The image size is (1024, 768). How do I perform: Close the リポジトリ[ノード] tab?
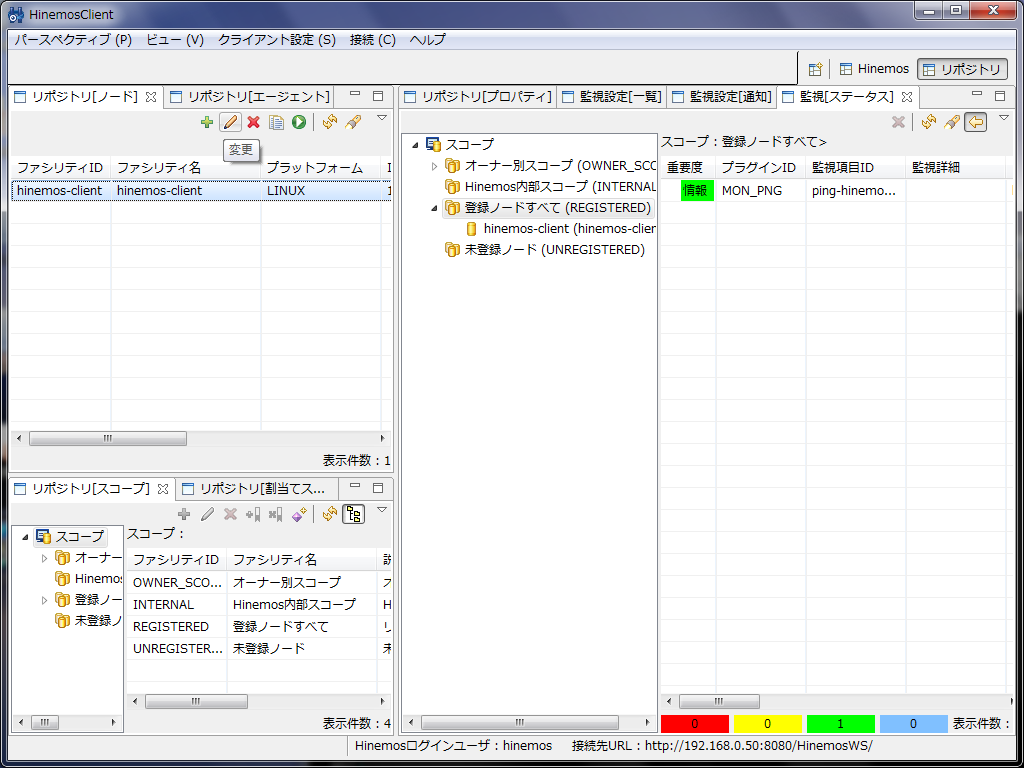click(x=151, y=97)
